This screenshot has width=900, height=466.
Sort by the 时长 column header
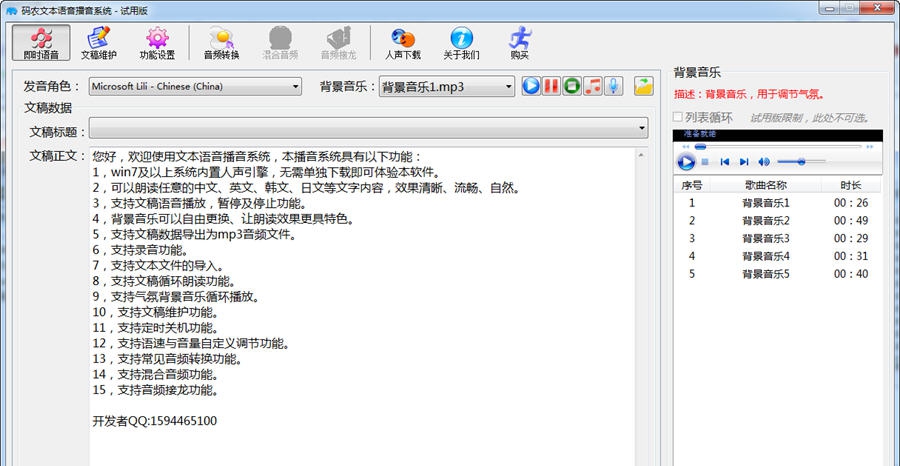[851, 185]
